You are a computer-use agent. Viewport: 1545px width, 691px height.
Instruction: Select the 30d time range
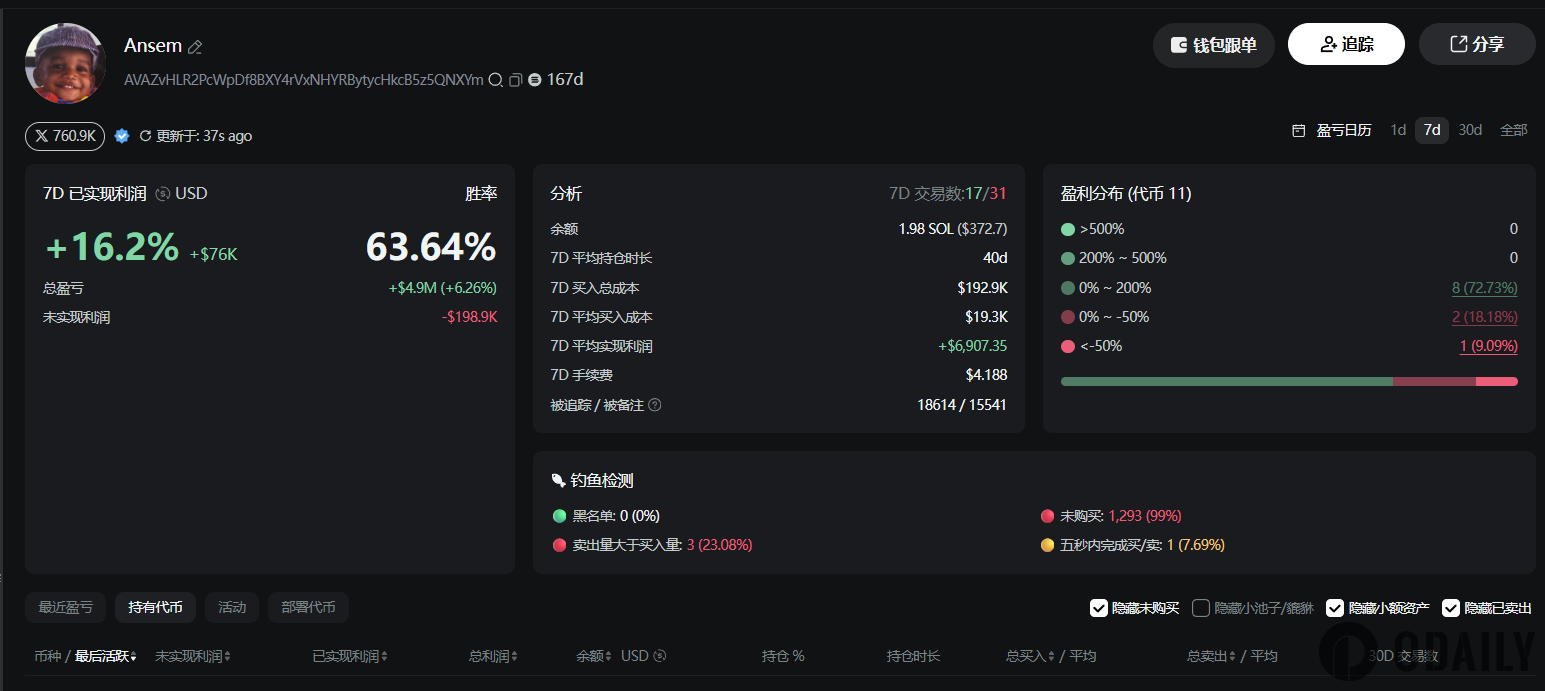pyautogui.click(x=1470, y=130)
